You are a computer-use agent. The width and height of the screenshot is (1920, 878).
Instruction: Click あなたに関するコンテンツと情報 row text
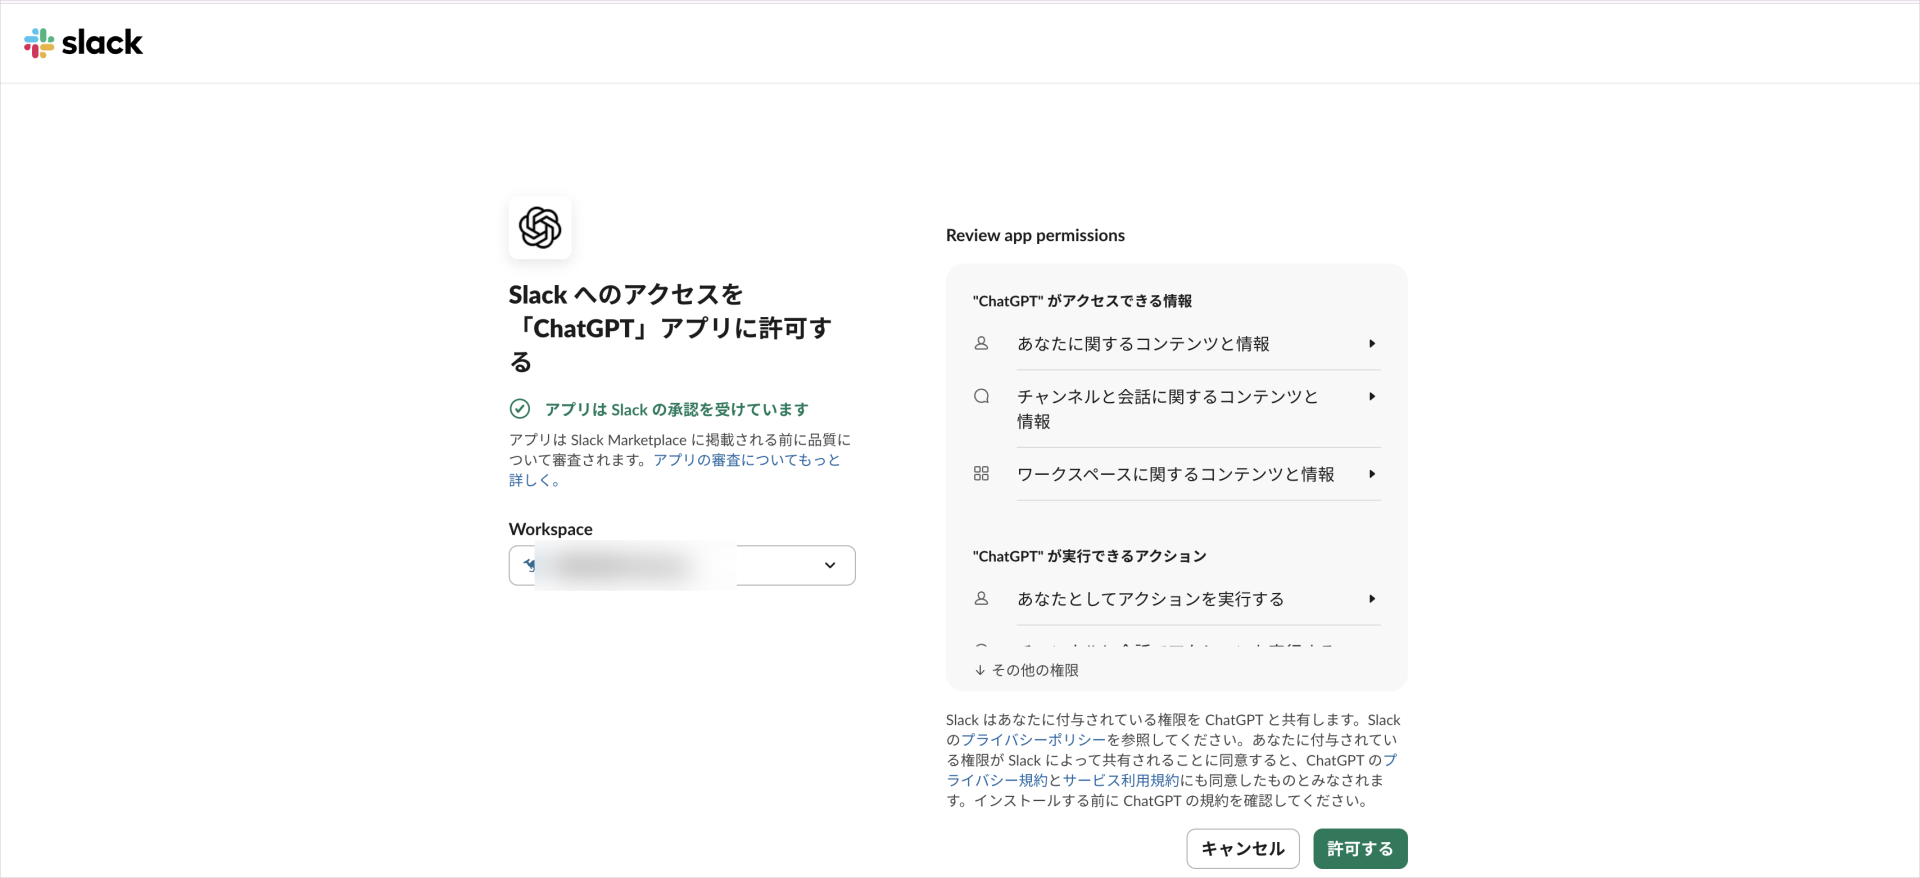point(1143,344)
